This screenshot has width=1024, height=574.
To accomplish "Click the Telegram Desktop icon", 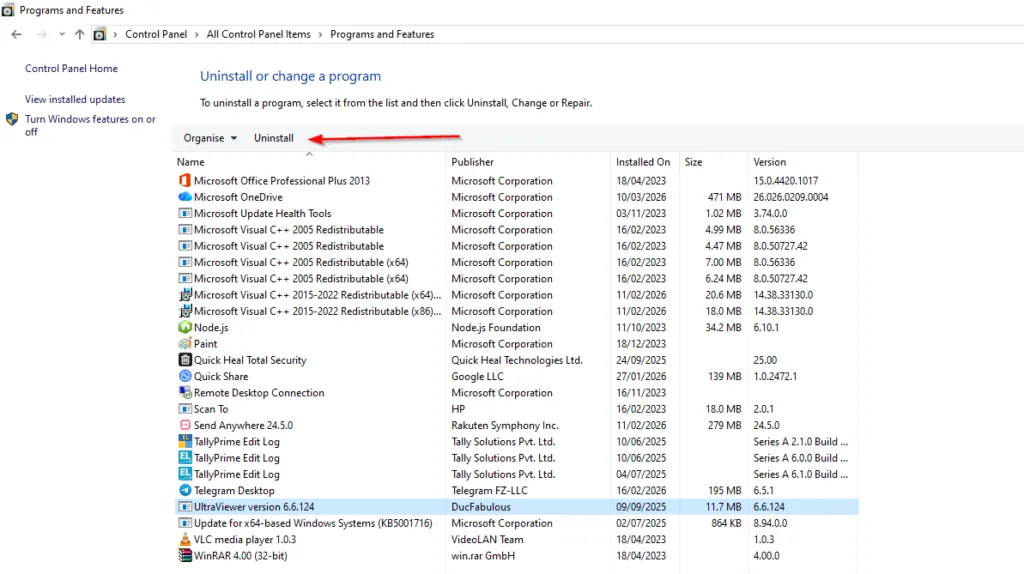I will pos(184,491).
